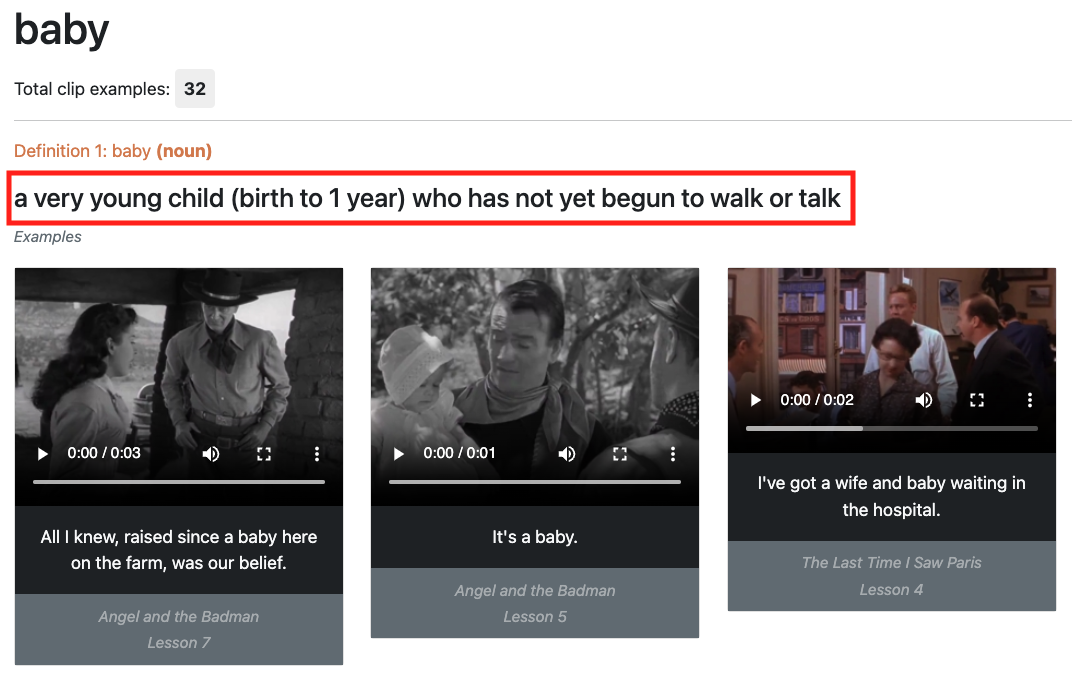Viewport: 1072px width, 677px height.
Task: Click the "baby" page title
Action: (62, 30)
